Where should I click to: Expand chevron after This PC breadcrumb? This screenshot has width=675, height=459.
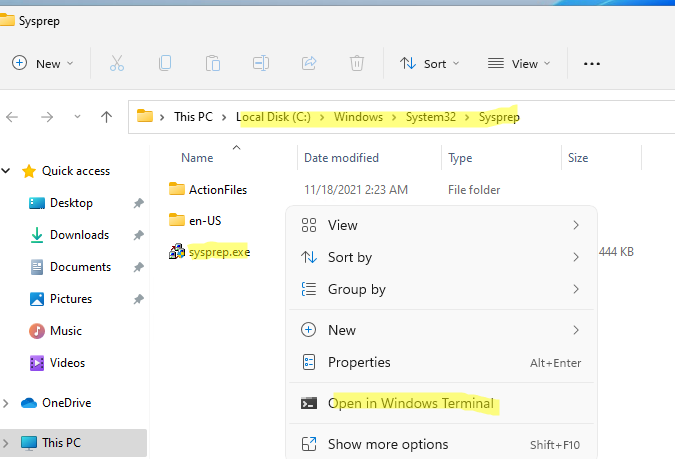224,117
